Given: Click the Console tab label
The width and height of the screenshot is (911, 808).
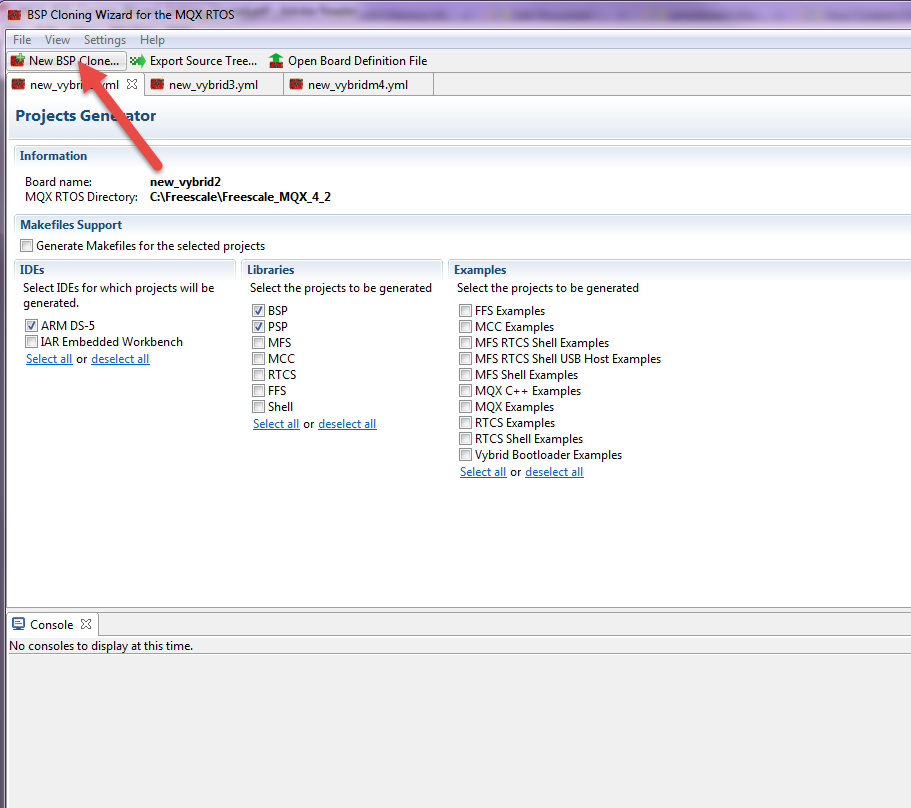Looking at the screenshot, I should [x=52, y=624].
